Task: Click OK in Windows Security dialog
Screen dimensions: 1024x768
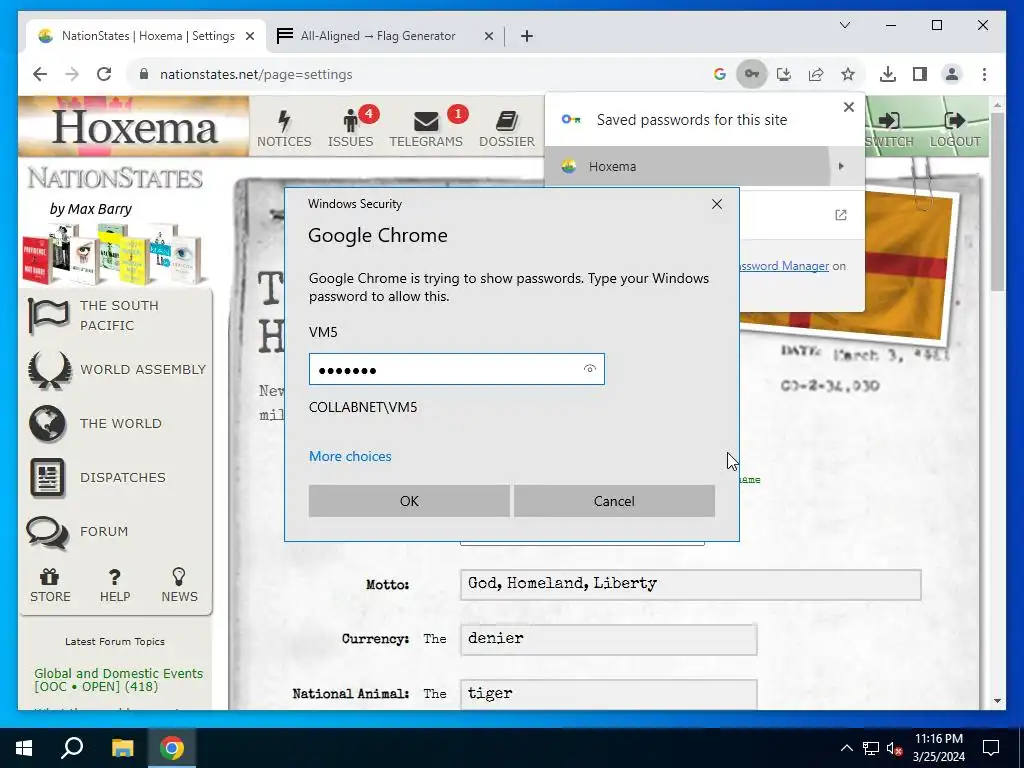Action: (x=409, y=501)
